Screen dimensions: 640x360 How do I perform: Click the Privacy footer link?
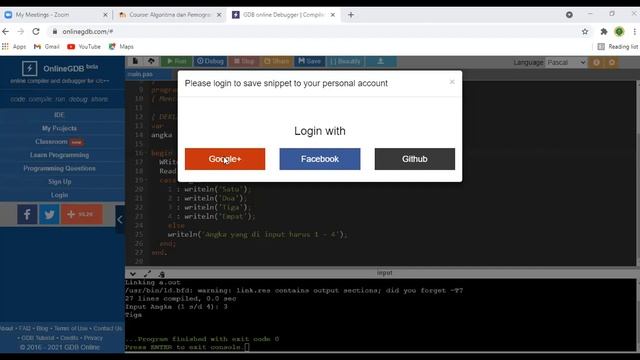coord(93,338)
